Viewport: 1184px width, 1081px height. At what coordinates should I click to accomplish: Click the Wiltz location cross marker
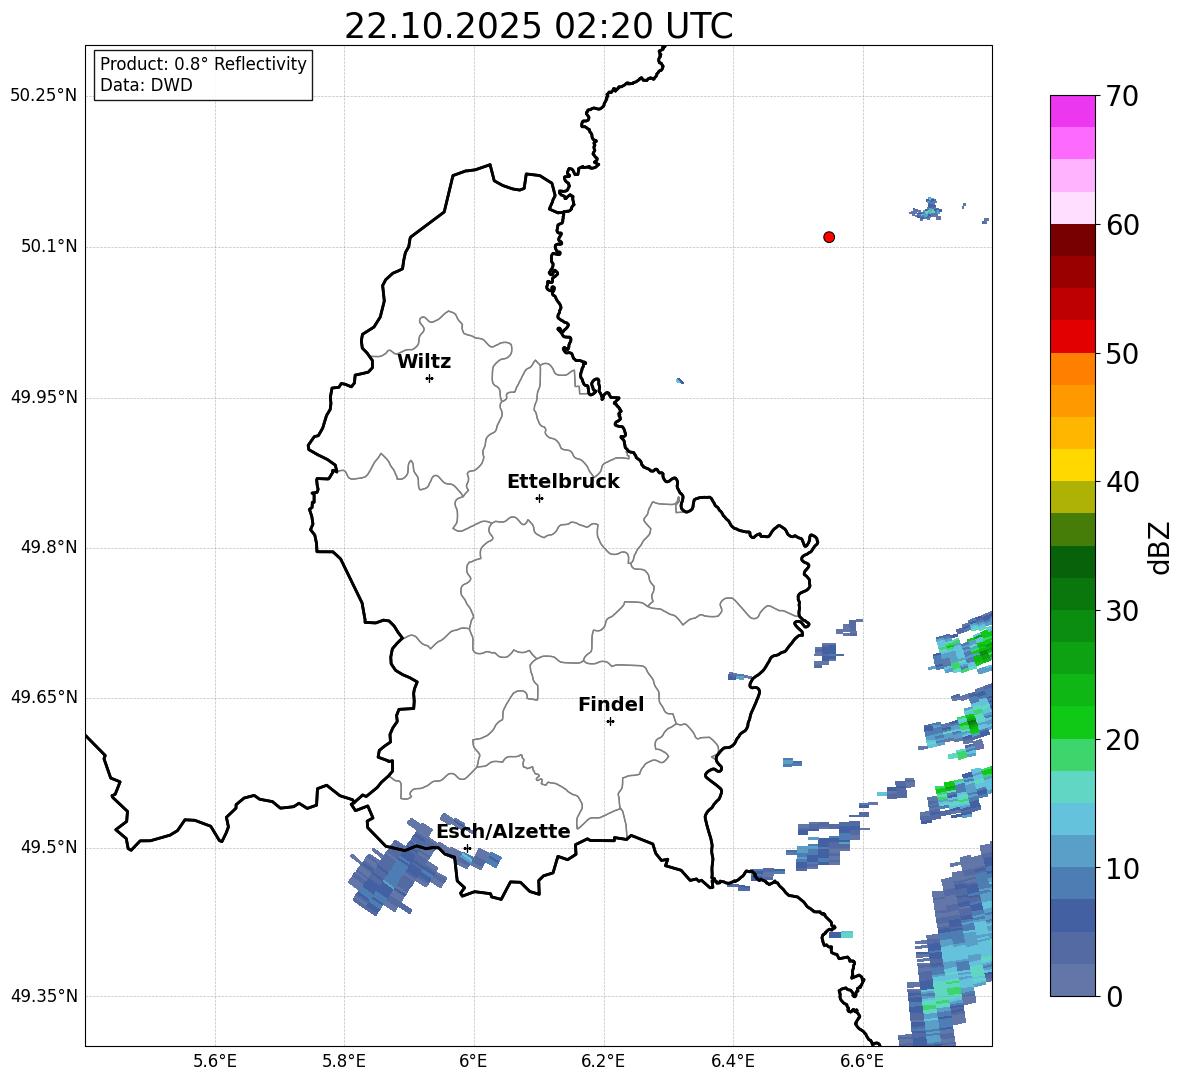pyautogui.click(x=430, y=378)
